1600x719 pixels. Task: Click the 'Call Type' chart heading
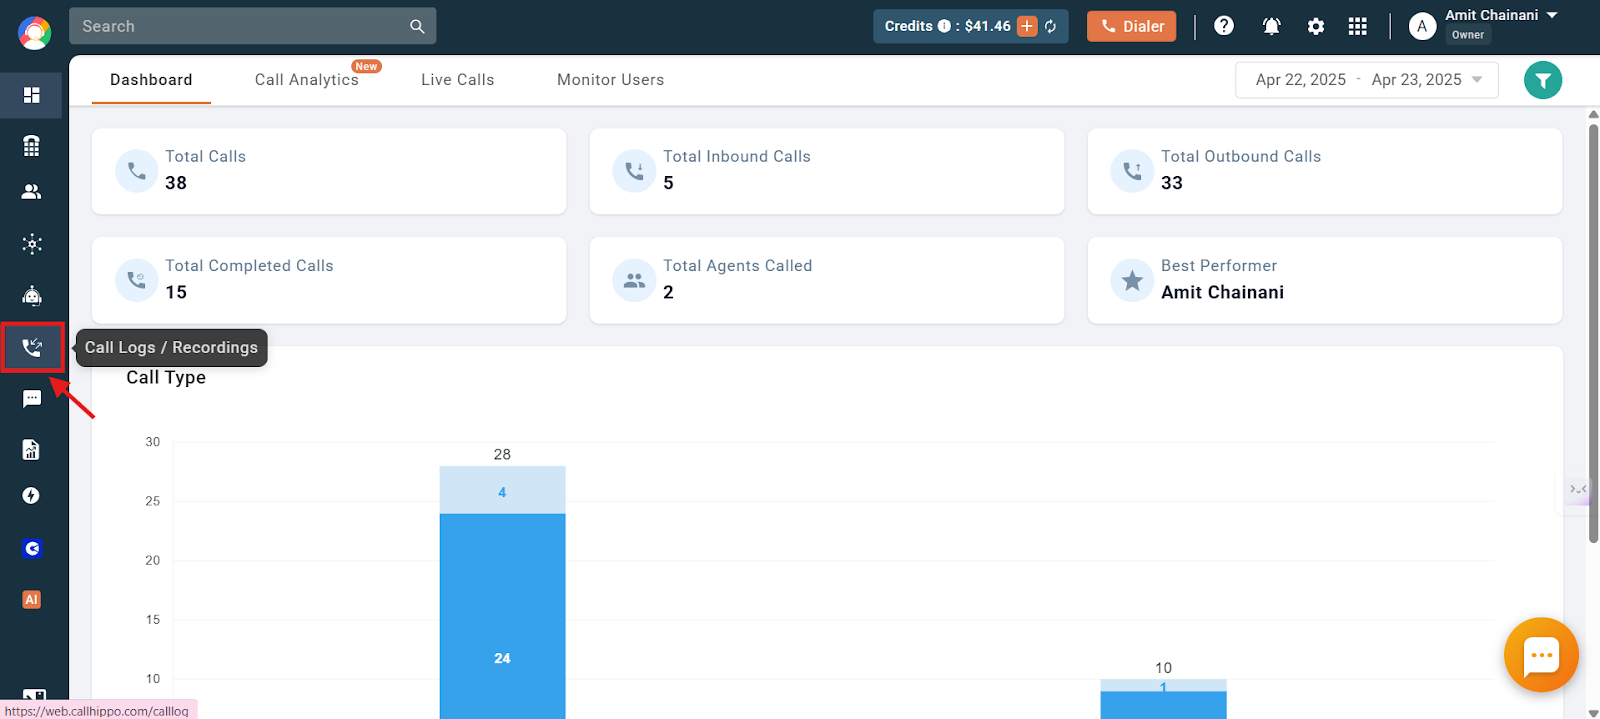pos(166,377)
